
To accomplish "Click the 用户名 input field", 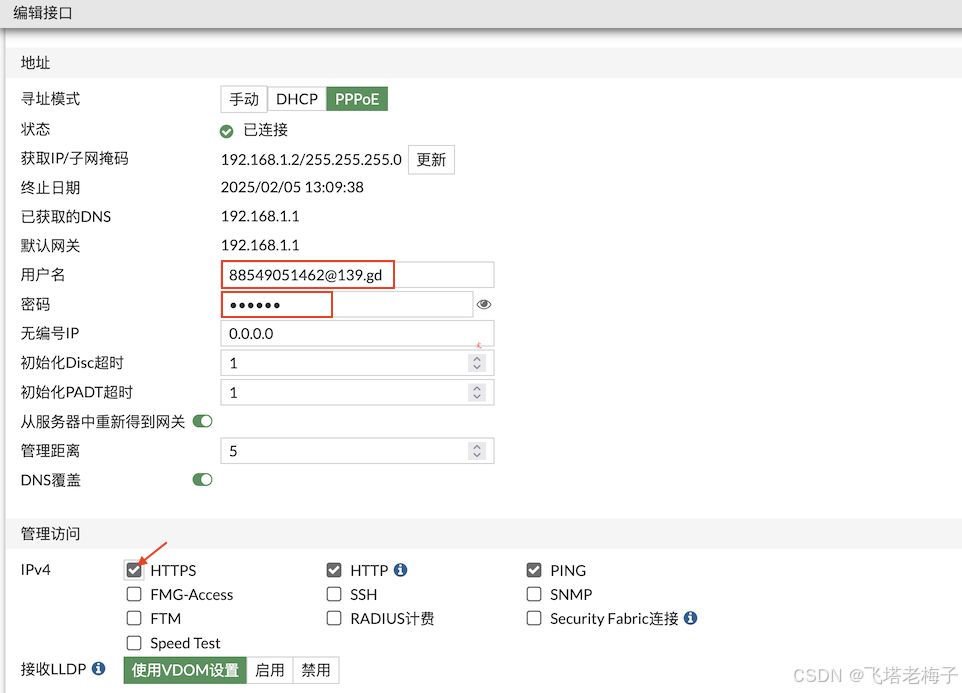I will pos(357,275).
